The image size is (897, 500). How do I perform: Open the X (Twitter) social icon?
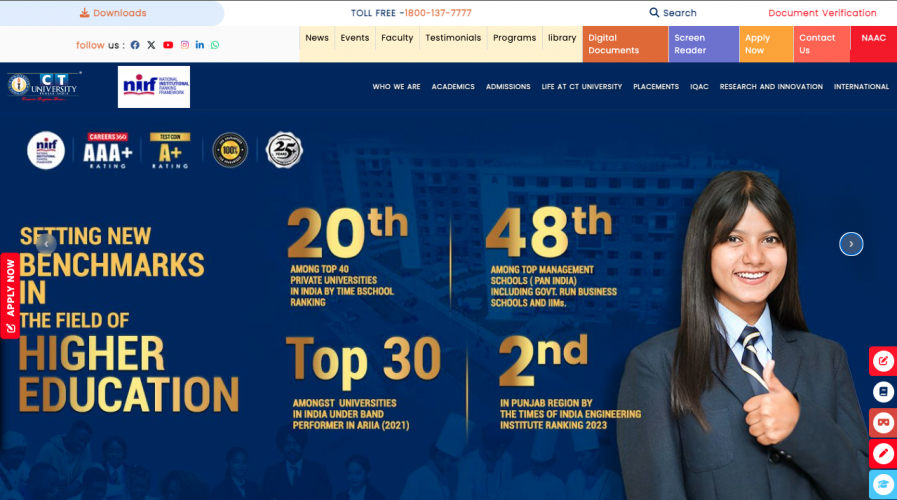[151, 45]
